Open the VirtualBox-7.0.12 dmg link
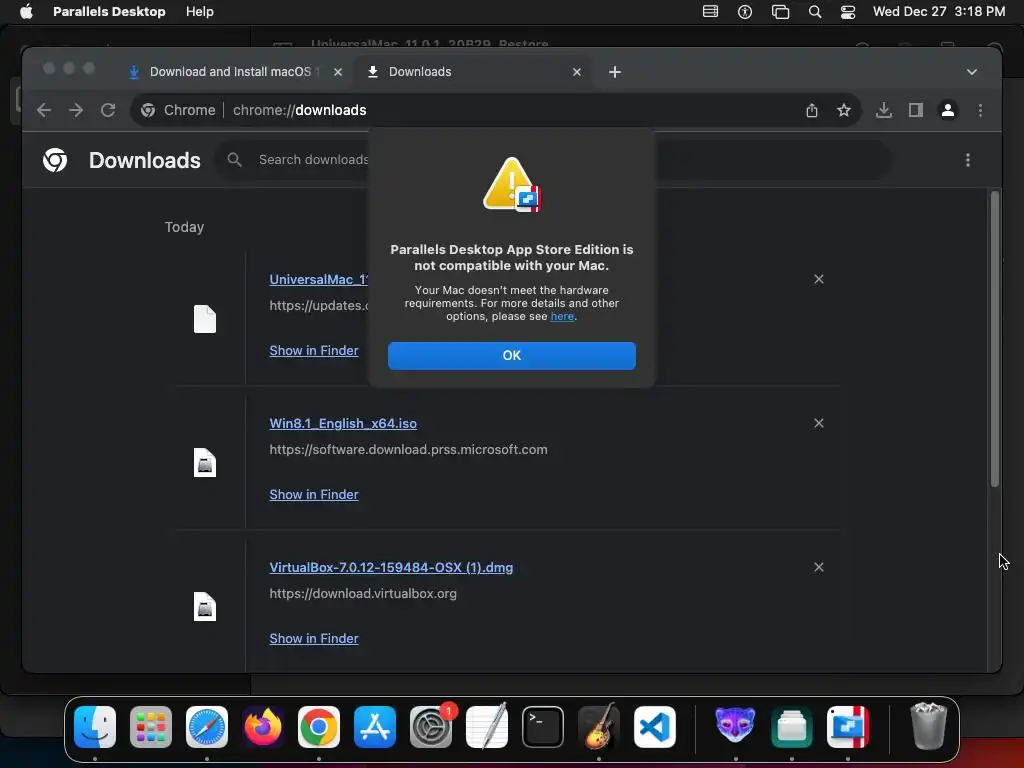1024x768 pixels. [391, 568]
